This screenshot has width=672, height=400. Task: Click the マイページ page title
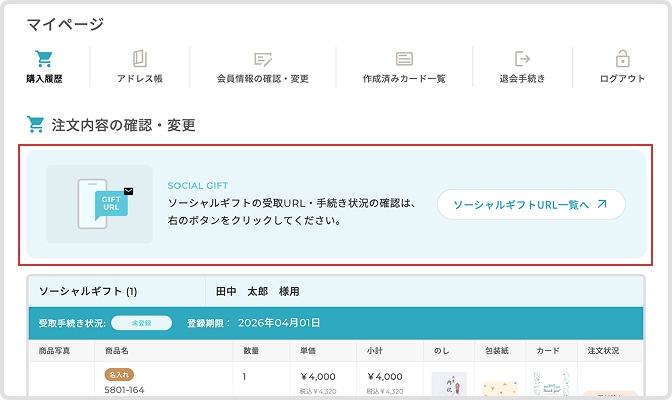point(65,24)
